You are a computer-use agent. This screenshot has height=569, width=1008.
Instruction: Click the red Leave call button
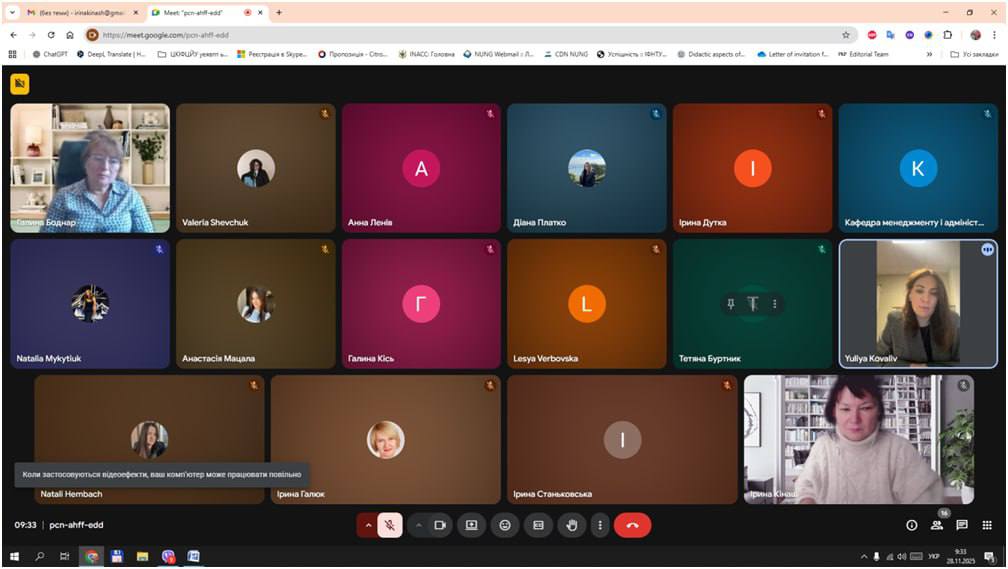click(632, 525)
